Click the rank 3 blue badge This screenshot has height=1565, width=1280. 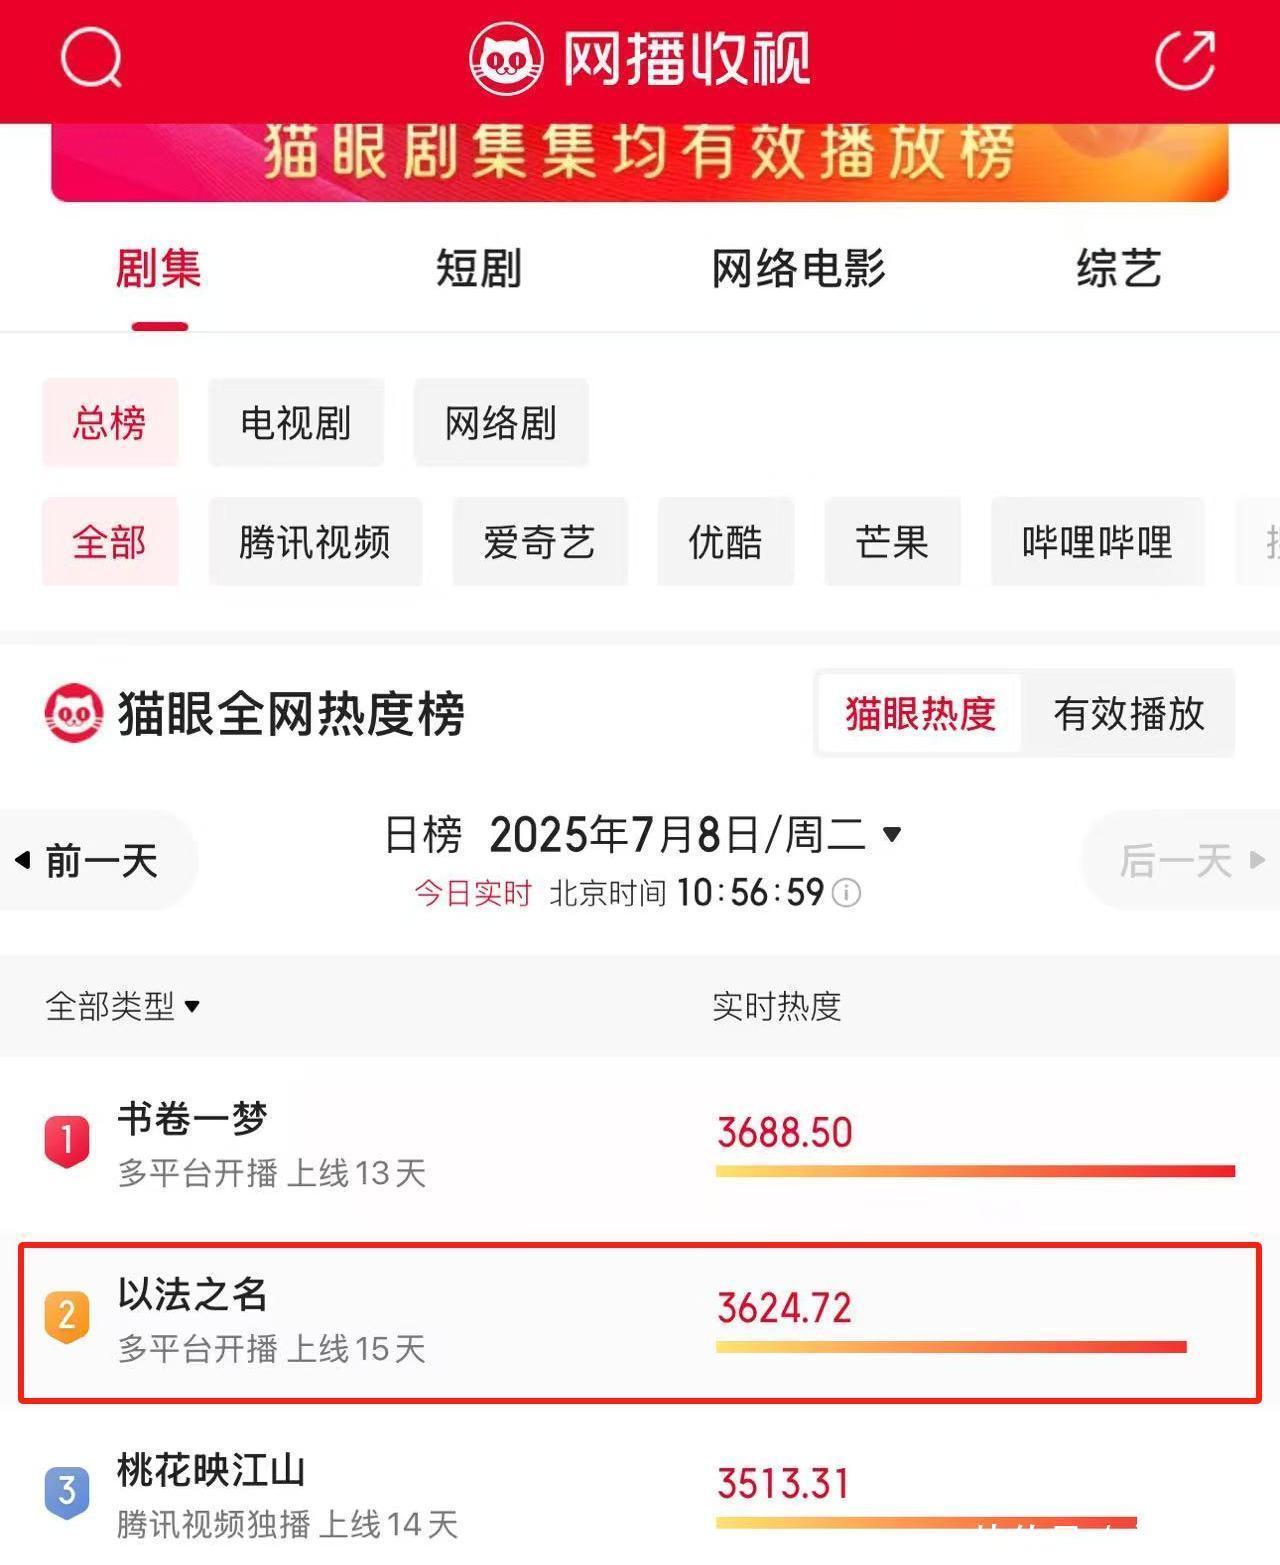(x=67, y=1491)
